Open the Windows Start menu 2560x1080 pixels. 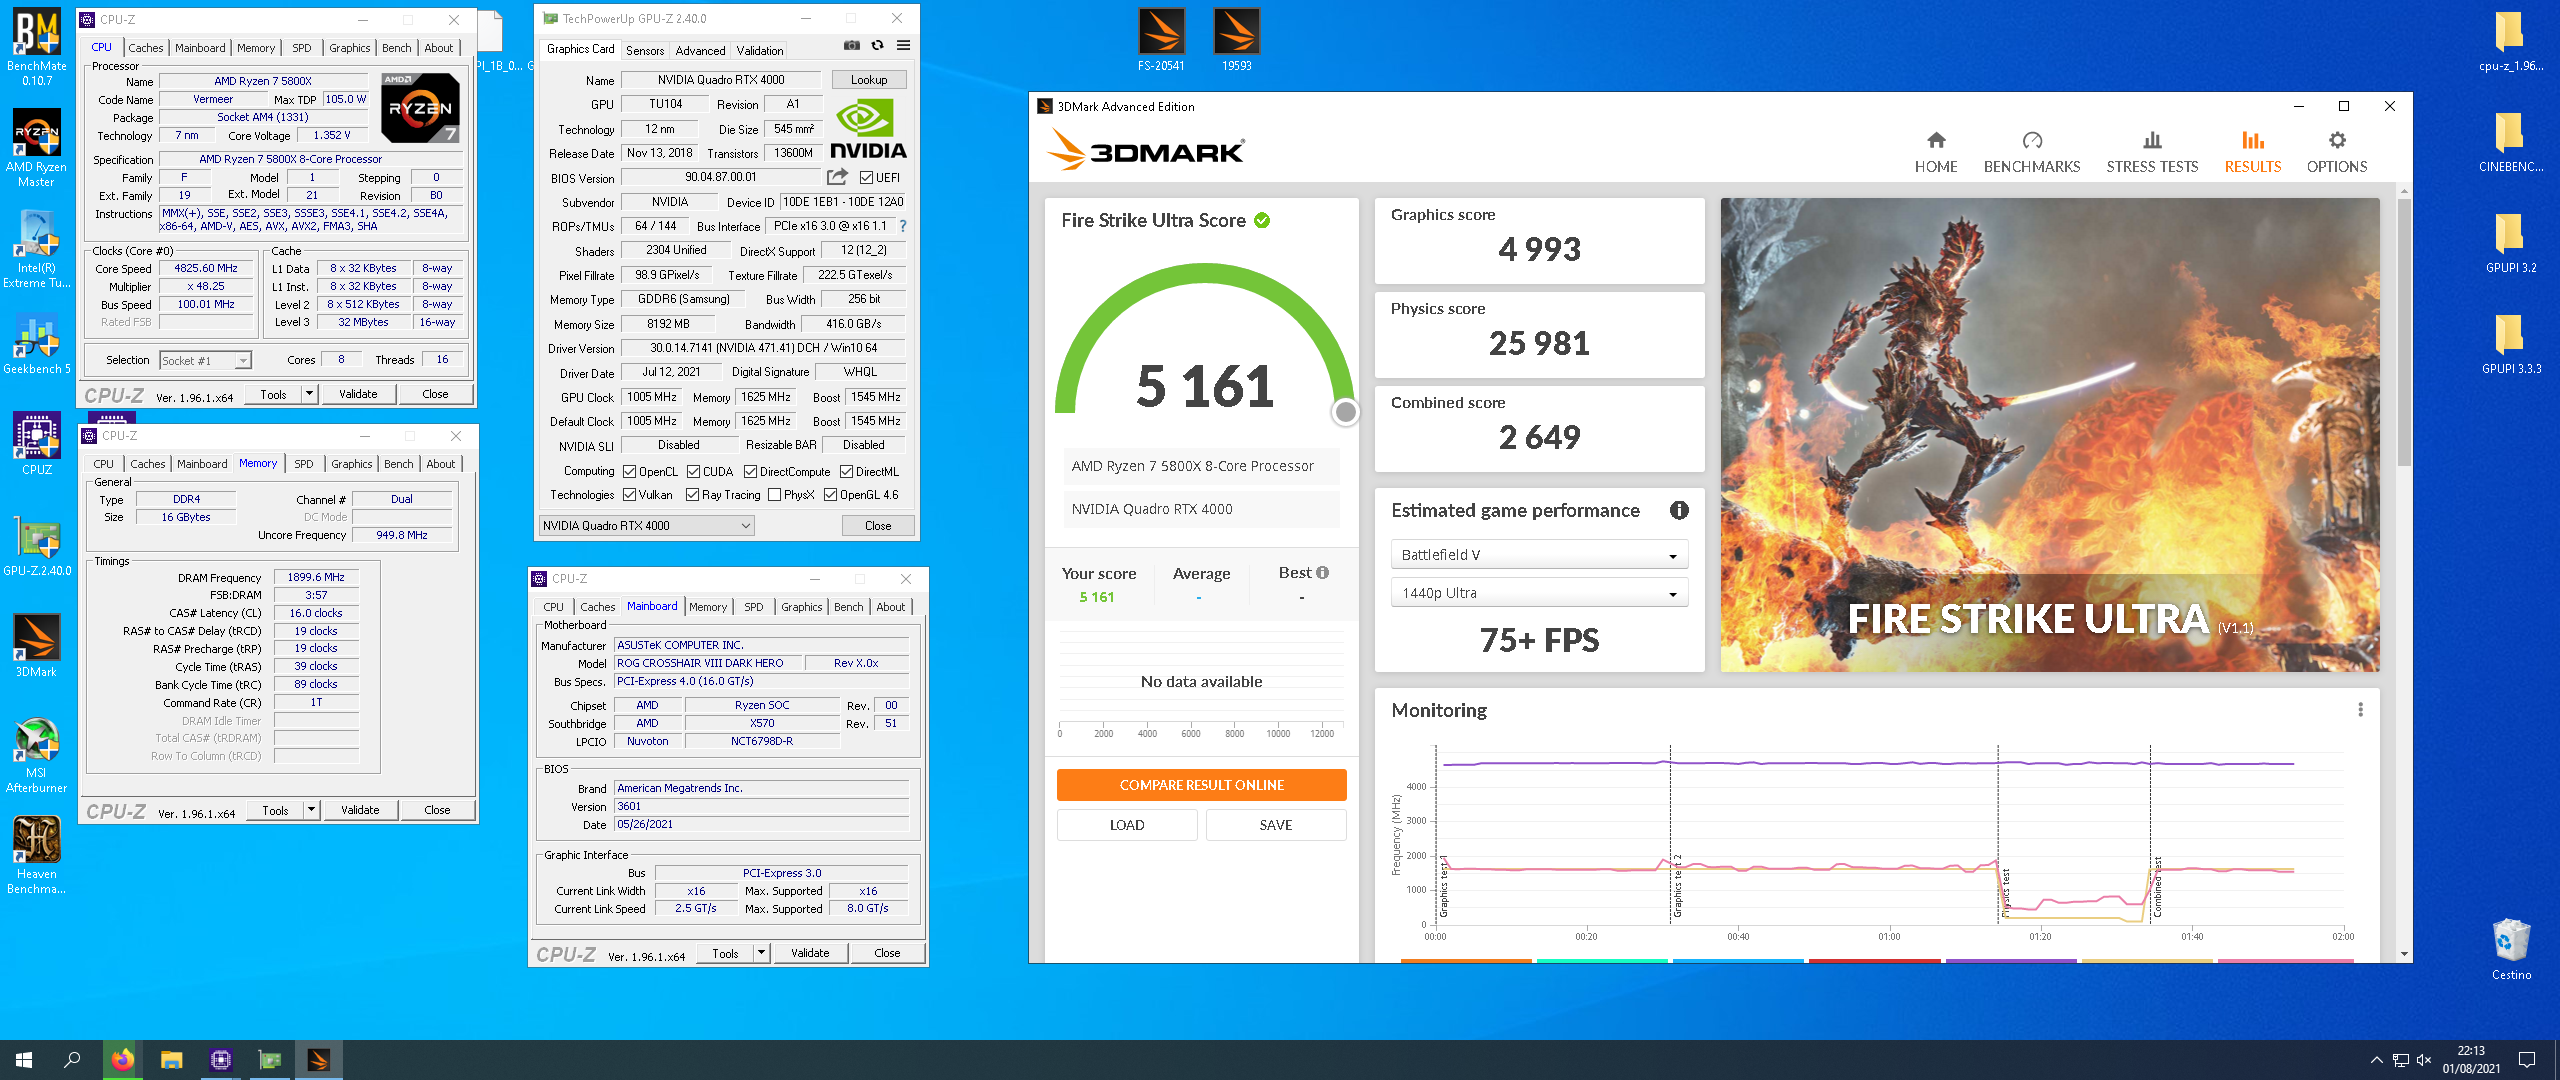tap(24, 1060)
